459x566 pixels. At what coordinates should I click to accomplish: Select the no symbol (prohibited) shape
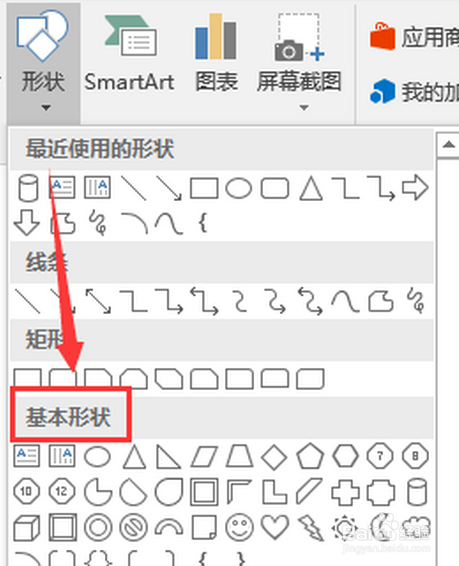tap(133, 527)
